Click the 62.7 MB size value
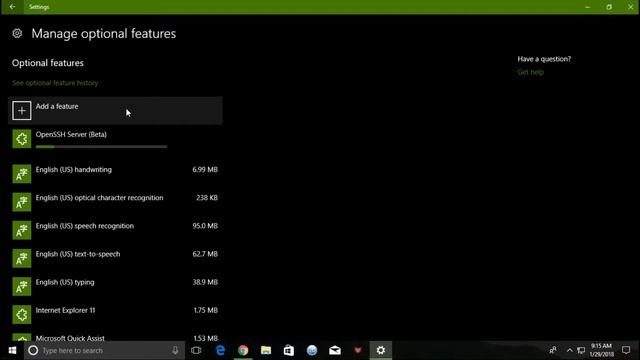The image size is (640, 360). pyautogui.click(x=205, y=254)
